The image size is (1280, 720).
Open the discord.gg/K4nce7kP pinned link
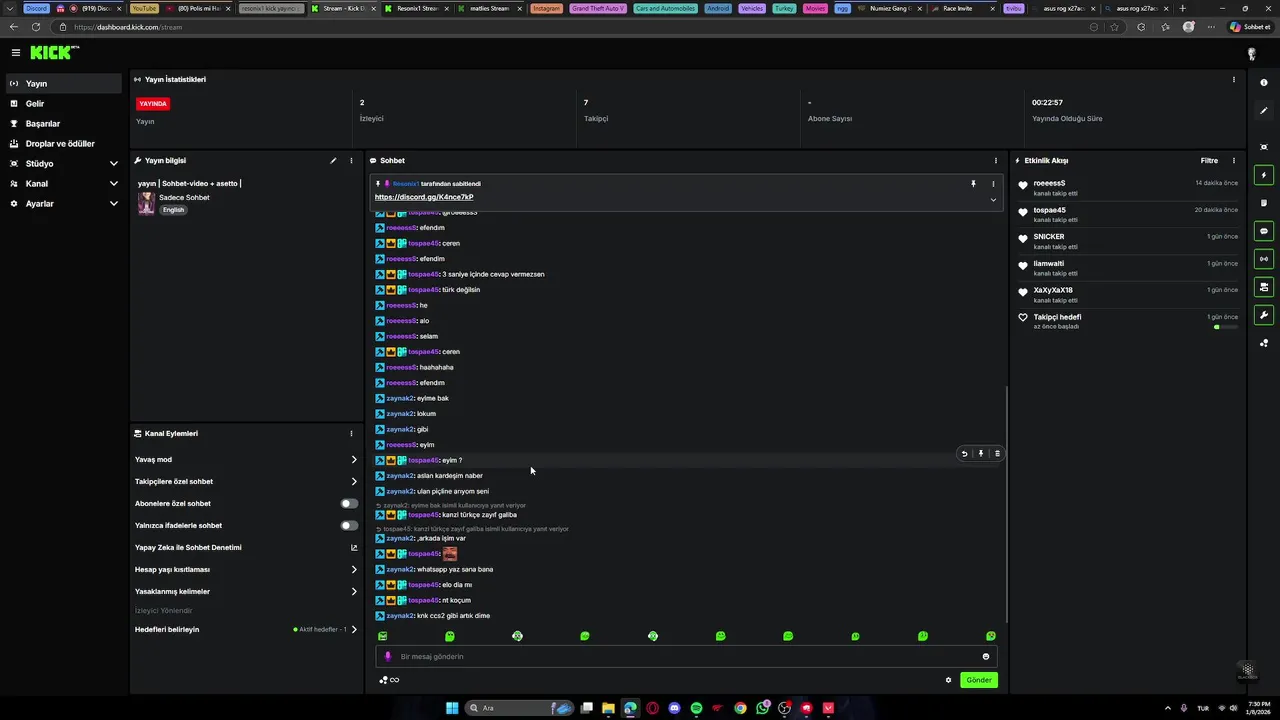[x=424, y=197]
